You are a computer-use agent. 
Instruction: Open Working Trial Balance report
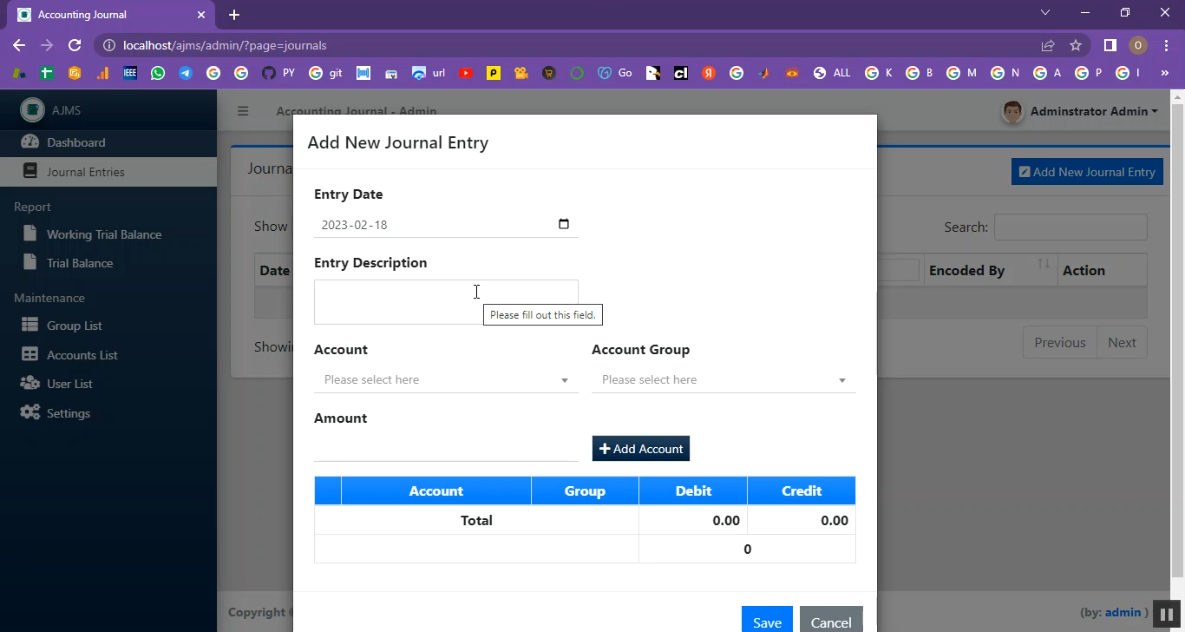click(x=103, y=235)
